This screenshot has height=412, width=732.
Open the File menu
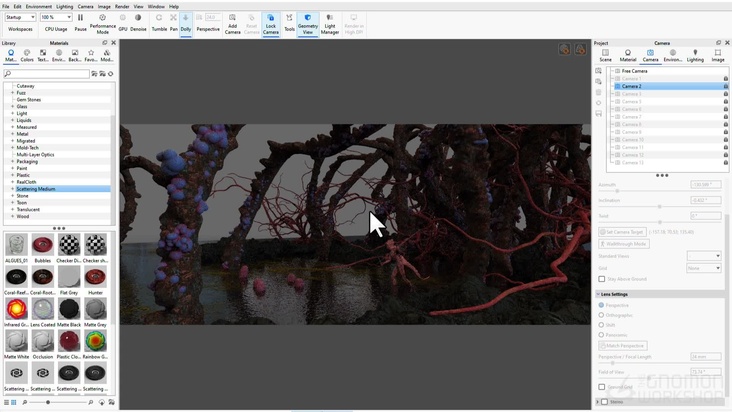tap(6, 7)
